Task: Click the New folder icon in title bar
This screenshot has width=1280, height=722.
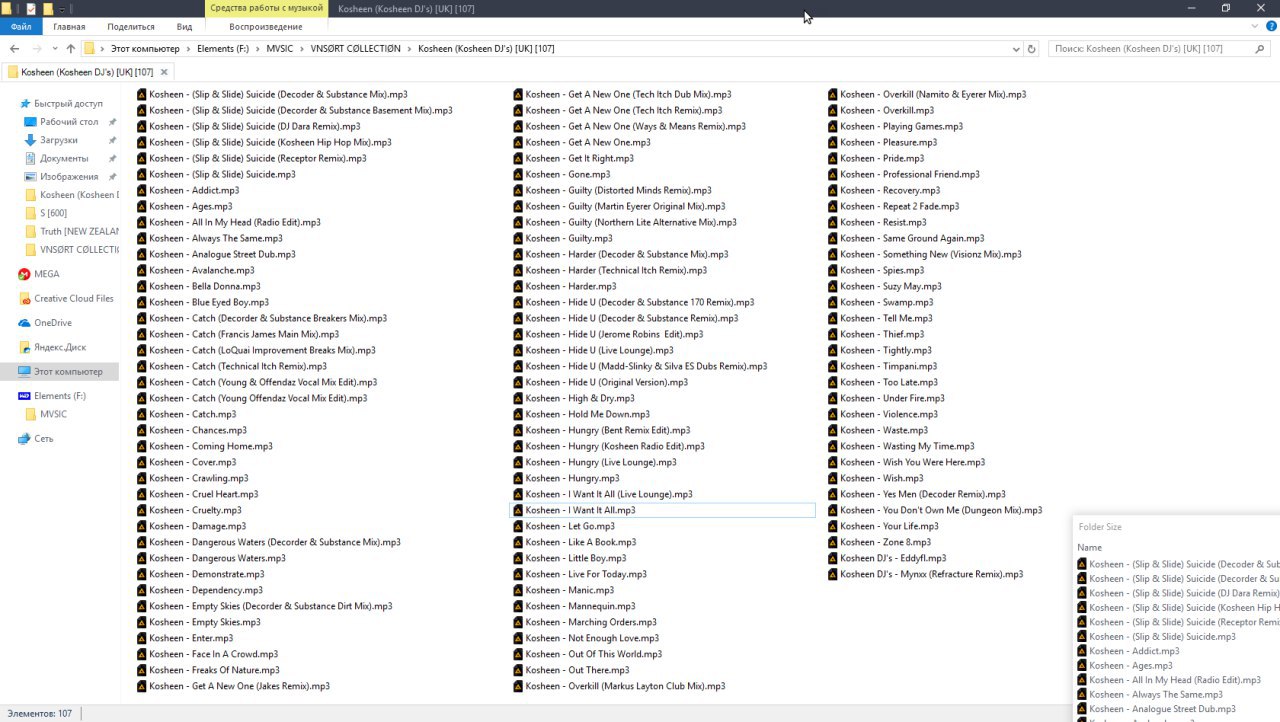Action: [x=47, y=8]
